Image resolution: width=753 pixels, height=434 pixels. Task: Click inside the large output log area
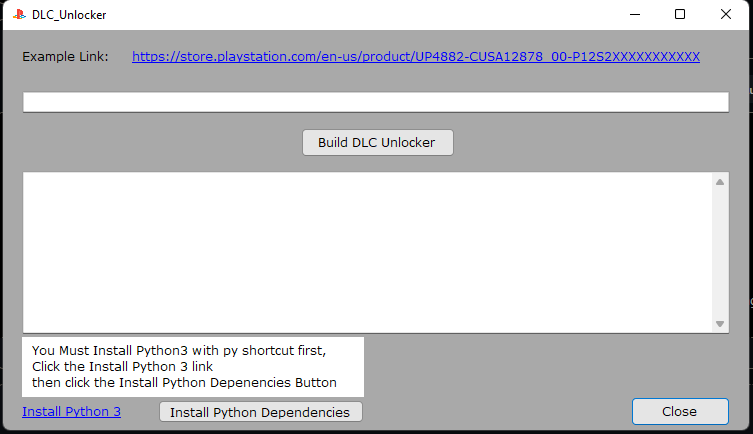pyautogui.click(x=367, y=253)
